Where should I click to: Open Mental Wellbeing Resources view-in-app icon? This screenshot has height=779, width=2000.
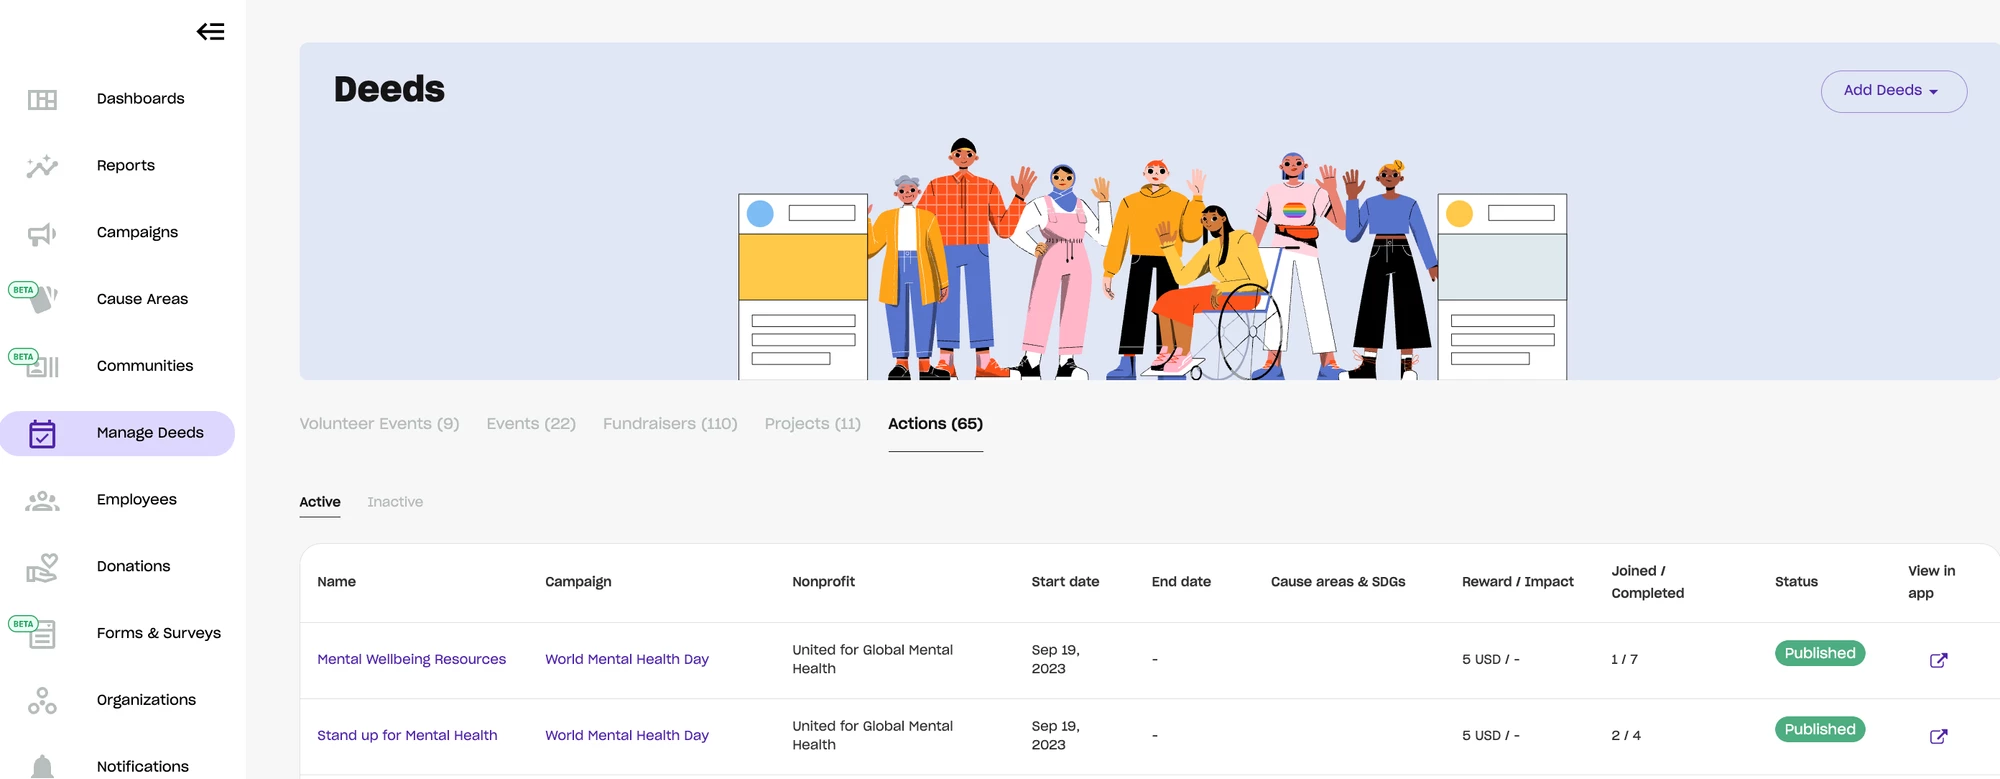[1938, 660]
